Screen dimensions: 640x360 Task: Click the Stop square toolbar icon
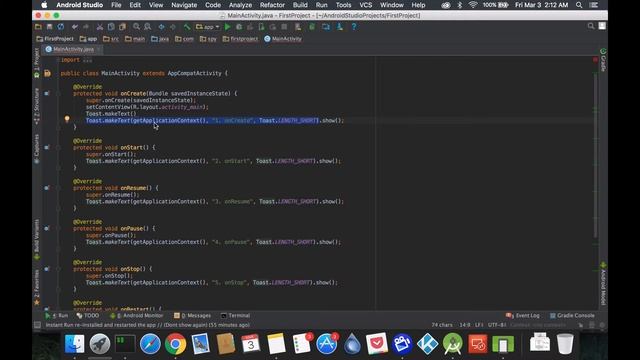pos(284,27)
